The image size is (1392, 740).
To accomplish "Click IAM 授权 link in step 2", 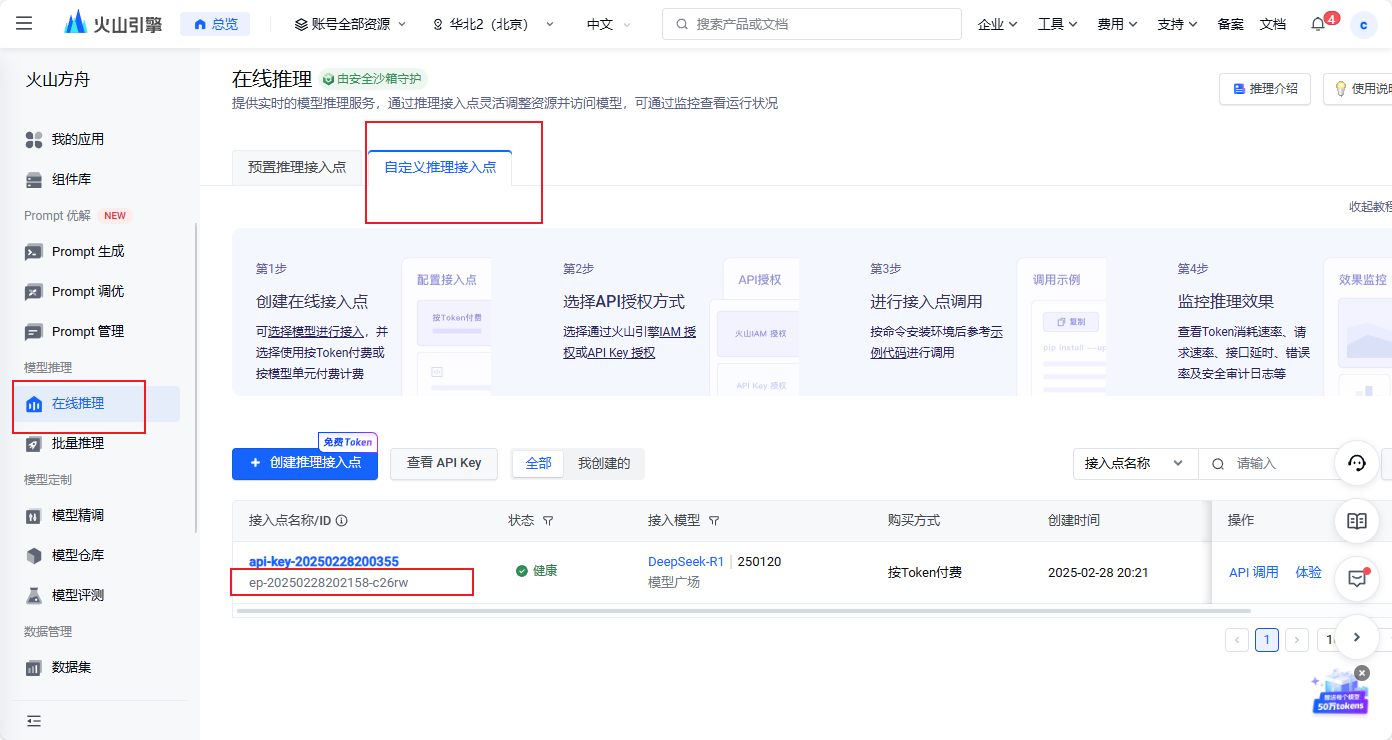I will pyautogui.click(x=678, y=331).
